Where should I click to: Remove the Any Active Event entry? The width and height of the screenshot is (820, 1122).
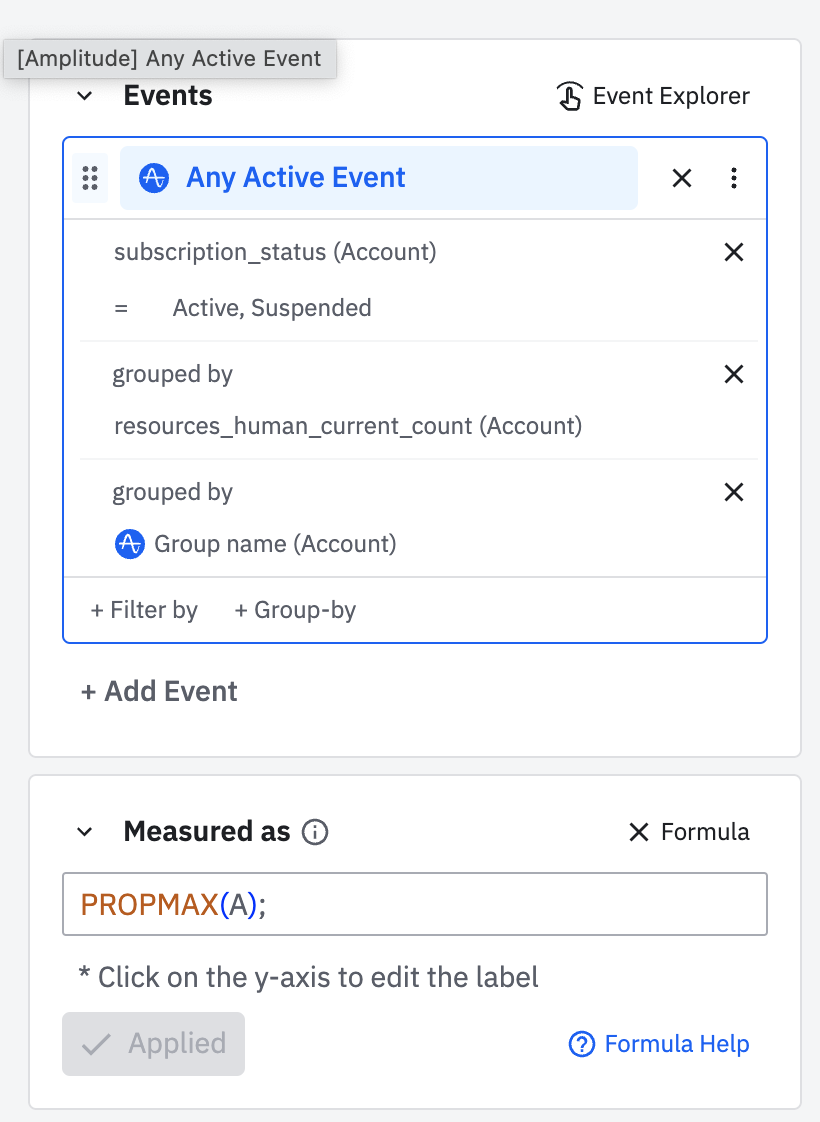tap(682, 178)
